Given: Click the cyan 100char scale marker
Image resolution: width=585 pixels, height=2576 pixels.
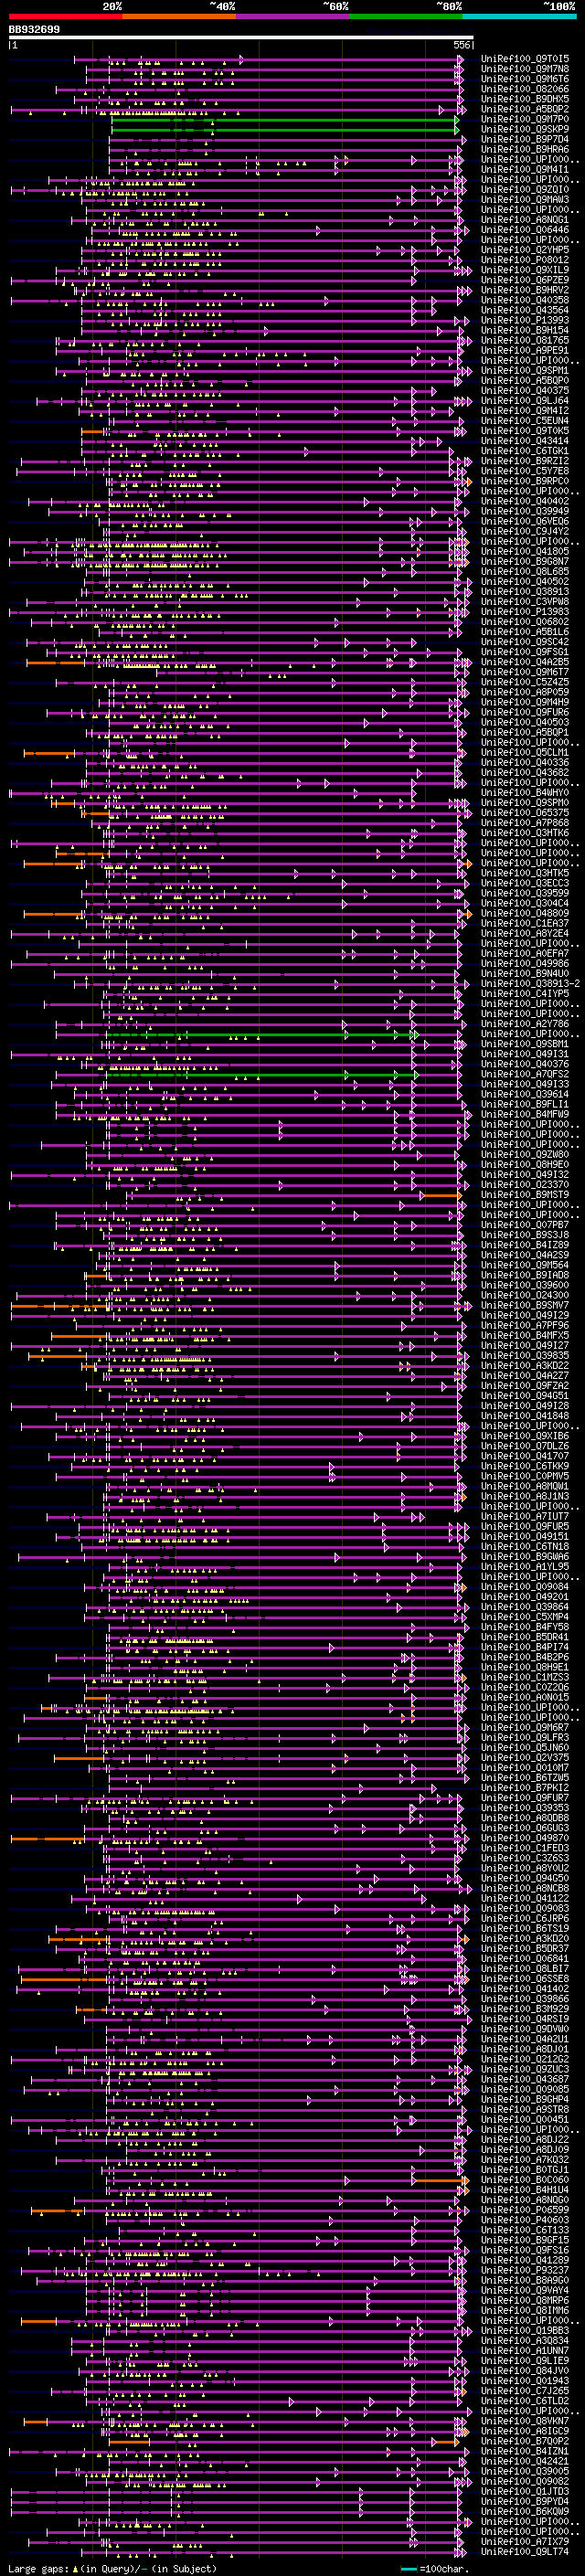Looking at the screenshot, I should tap(409, 2568).
